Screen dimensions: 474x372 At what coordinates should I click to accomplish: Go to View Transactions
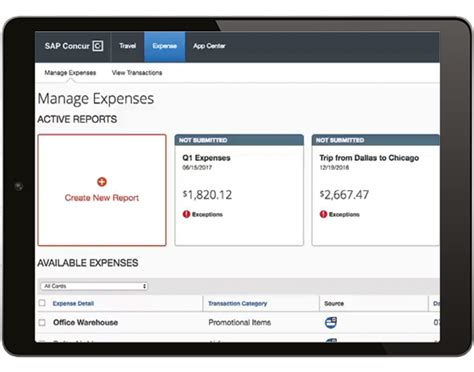pos(137,73)
